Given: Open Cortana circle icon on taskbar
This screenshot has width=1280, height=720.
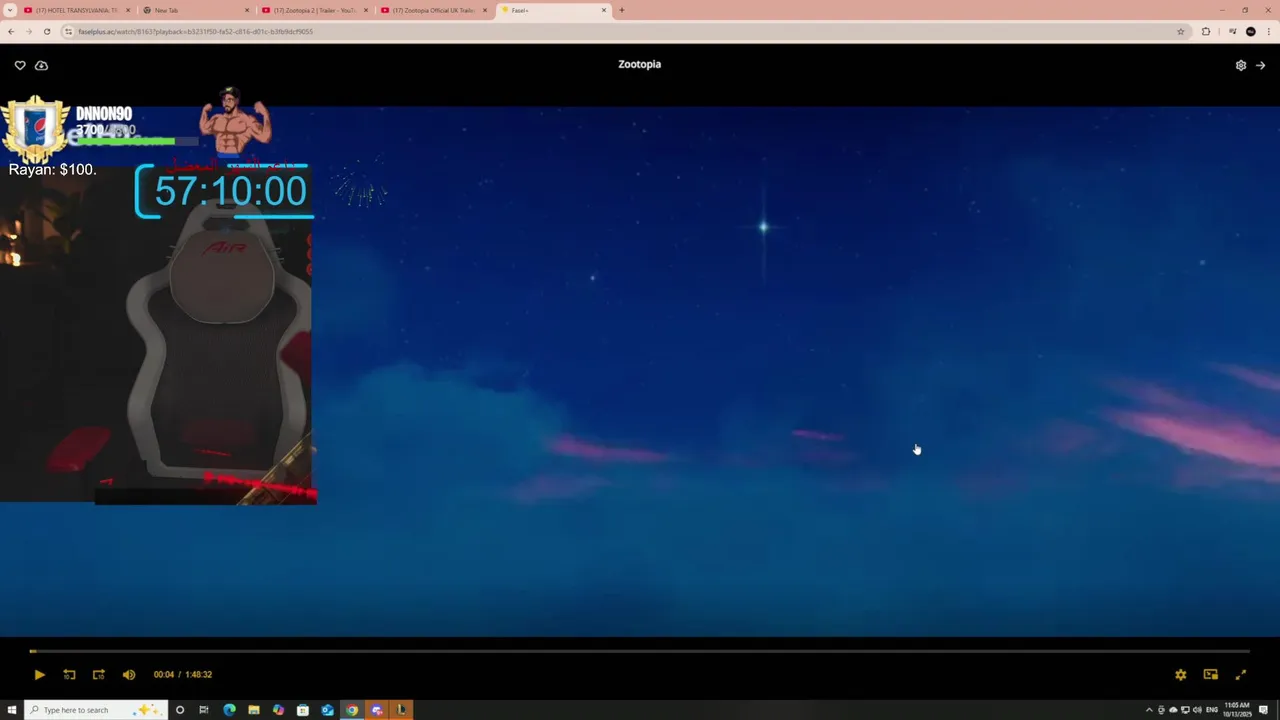Looking at the screenshot, I should click(180, 710).
